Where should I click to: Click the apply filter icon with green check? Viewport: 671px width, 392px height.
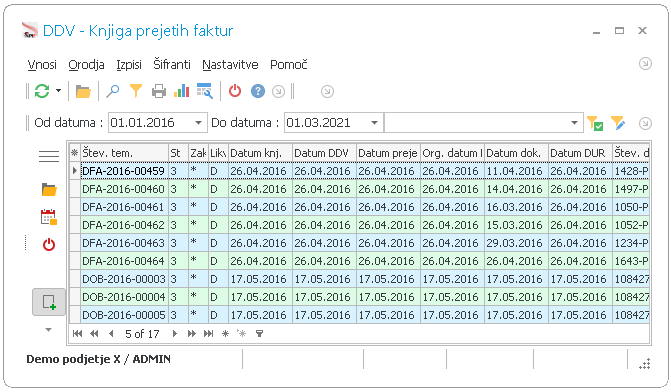[595, 123]
